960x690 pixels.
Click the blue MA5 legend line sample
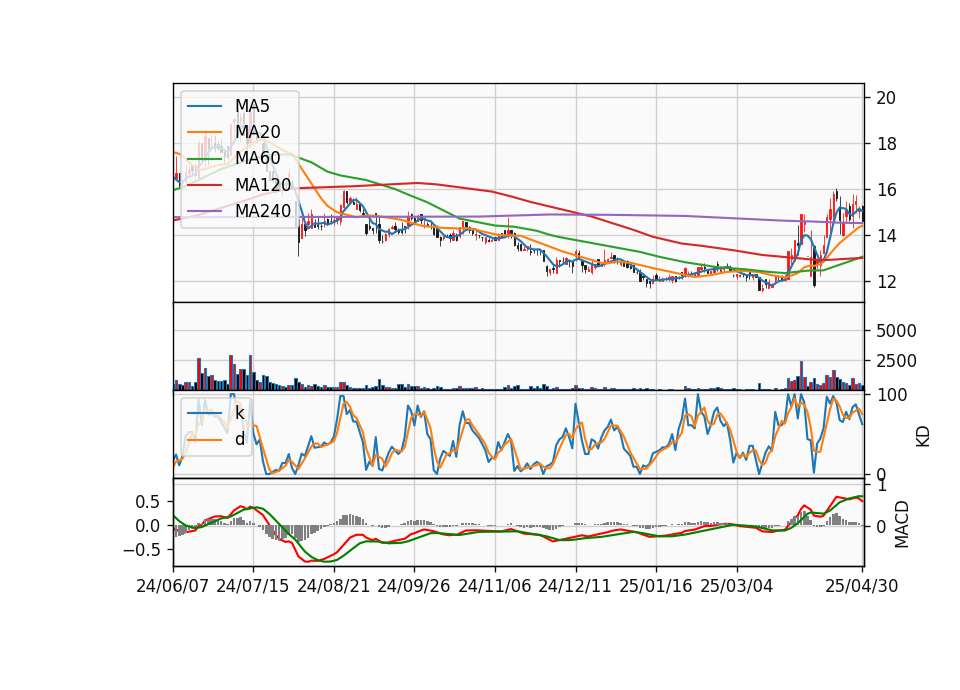(x=204, y=106)
